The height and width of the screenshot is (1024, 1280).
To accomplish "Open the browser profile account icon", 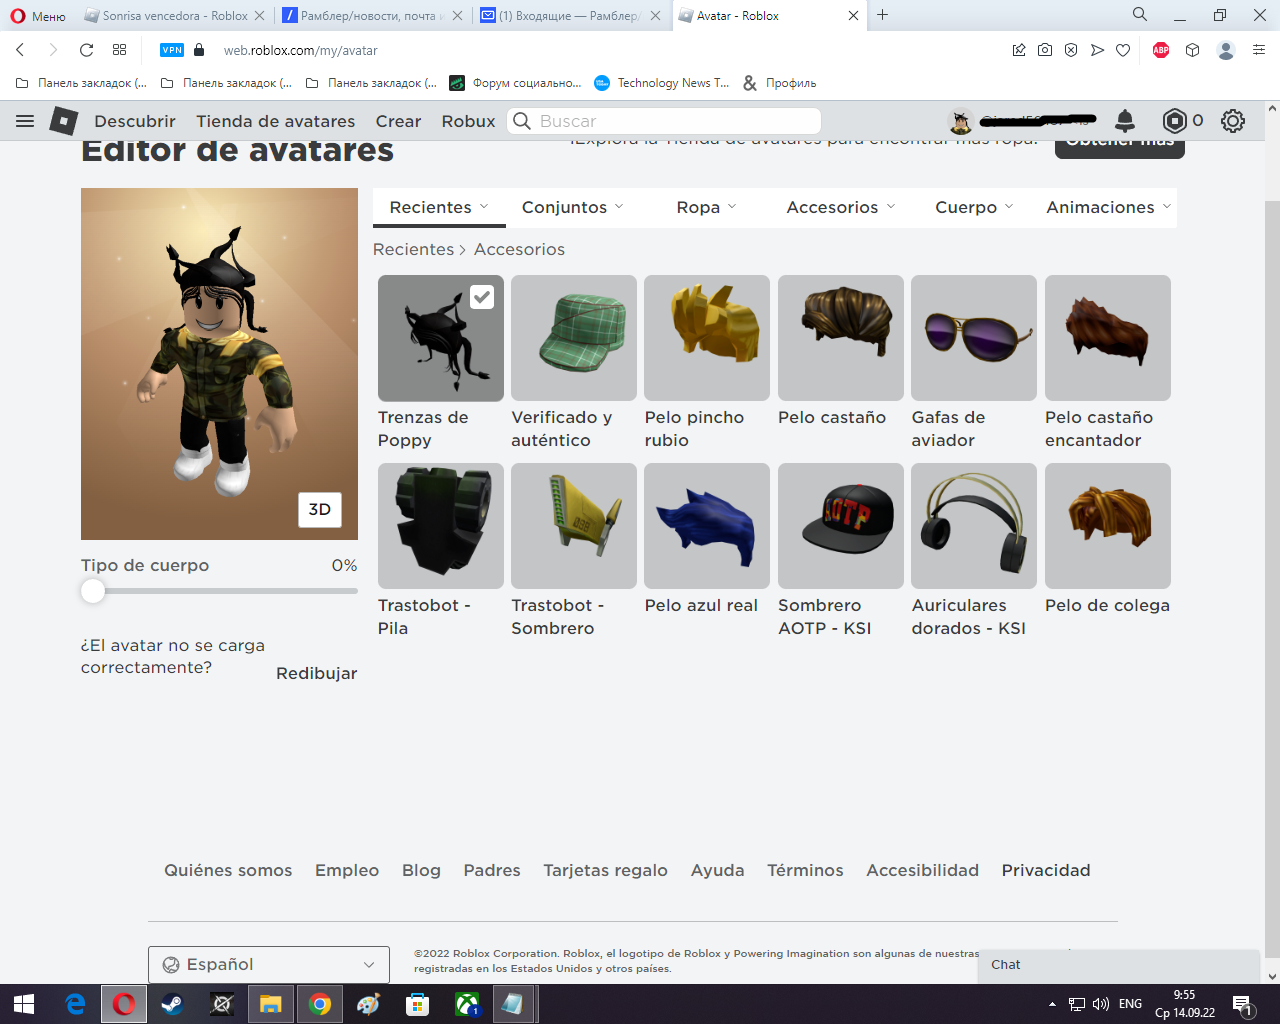I will [x=1226, y=50].
